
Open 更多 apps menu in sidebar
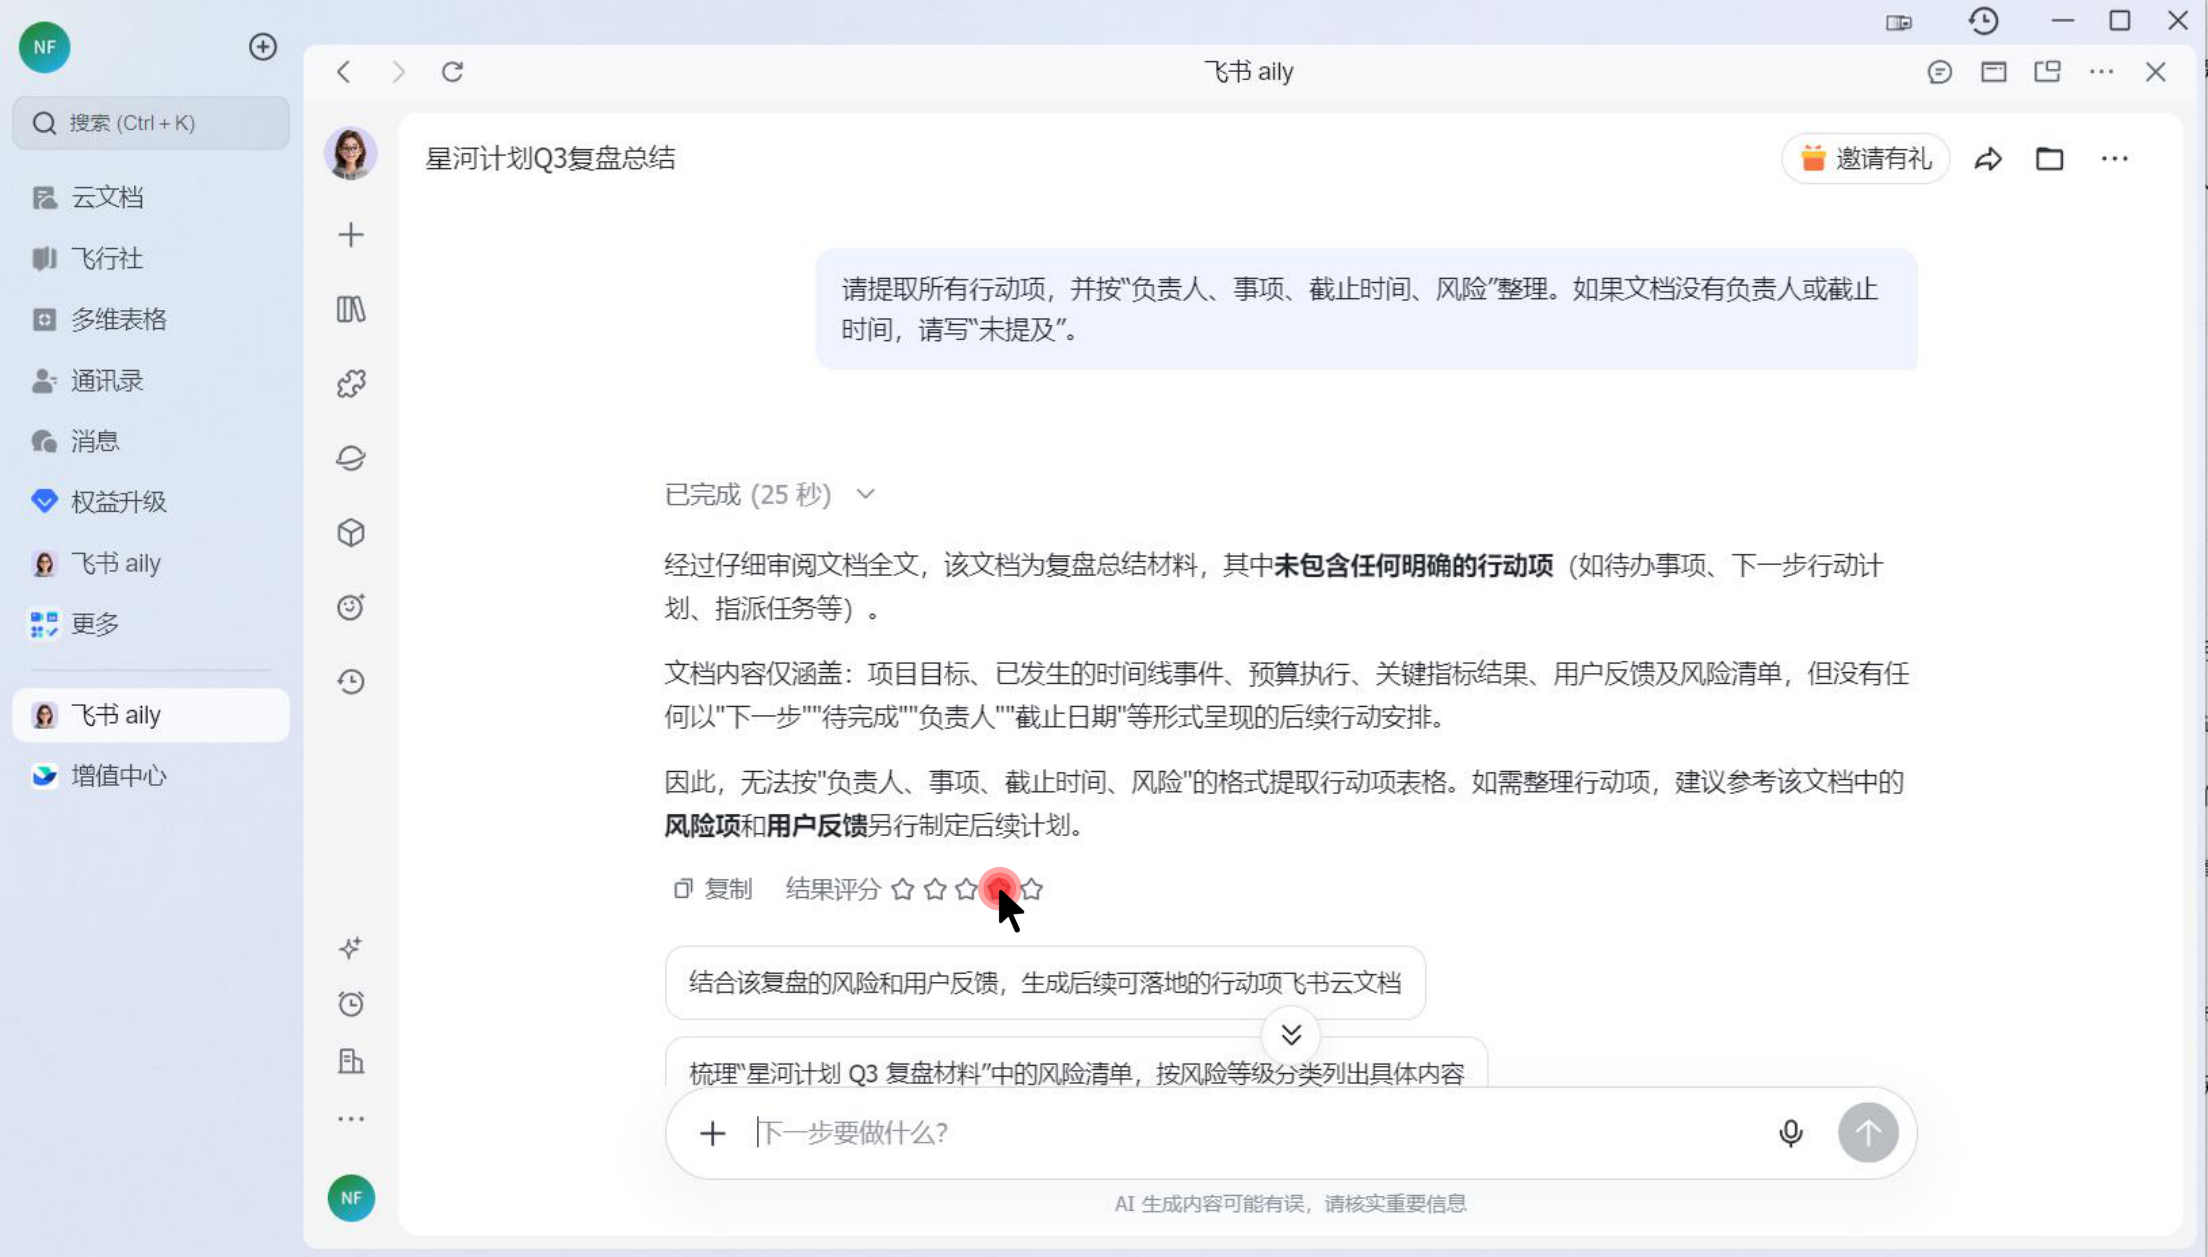151,624
